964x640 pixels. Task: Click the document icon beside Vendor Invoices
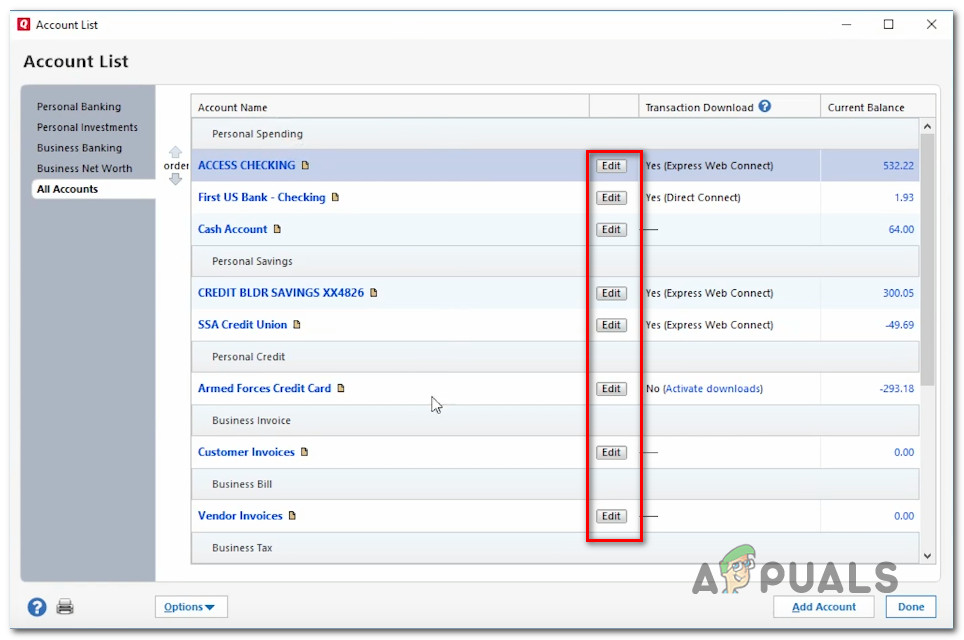coord(293,515)
